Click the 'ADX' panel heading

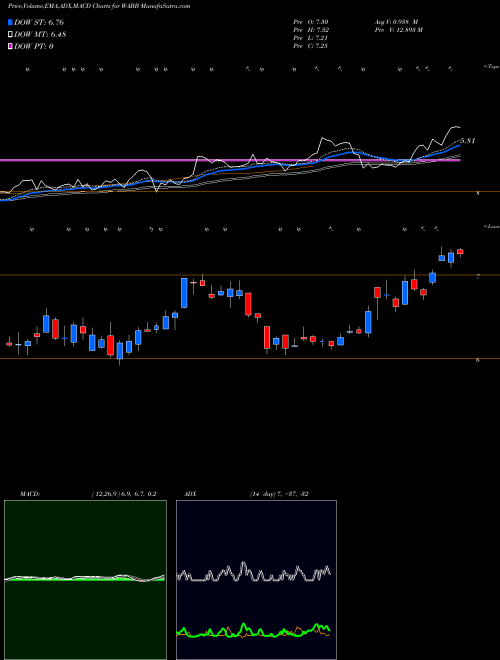190,494
